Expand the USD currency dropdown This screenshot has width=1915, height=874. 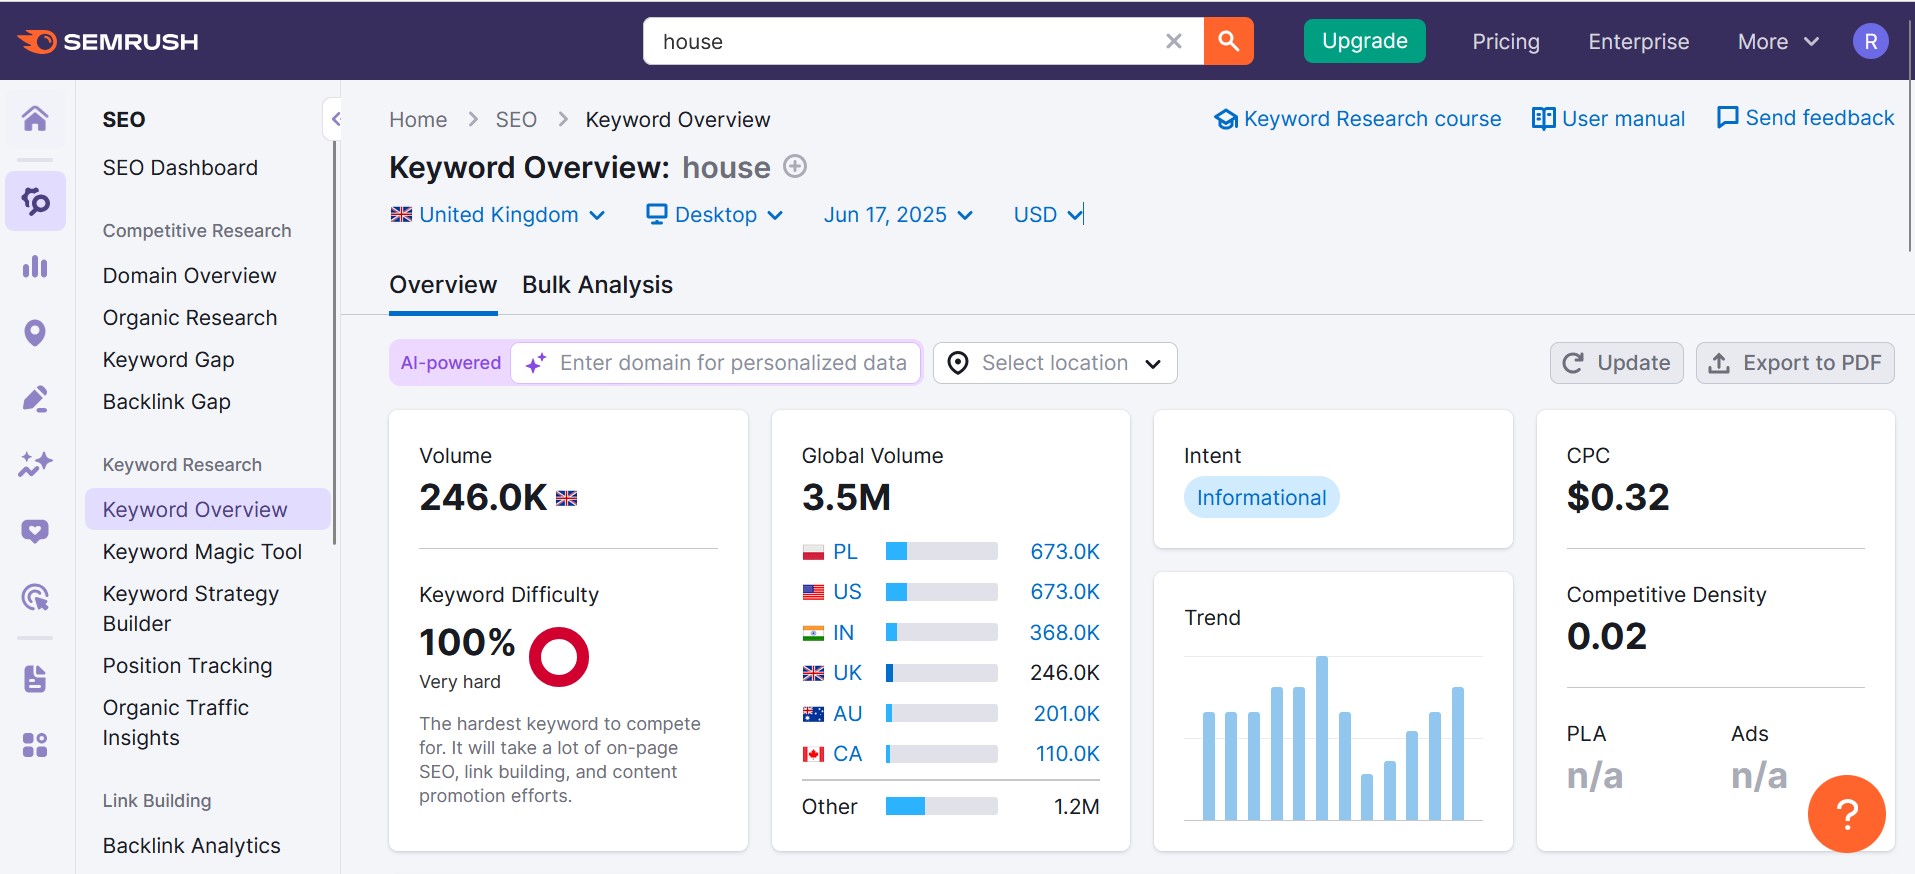click(x=1047, y=215)
